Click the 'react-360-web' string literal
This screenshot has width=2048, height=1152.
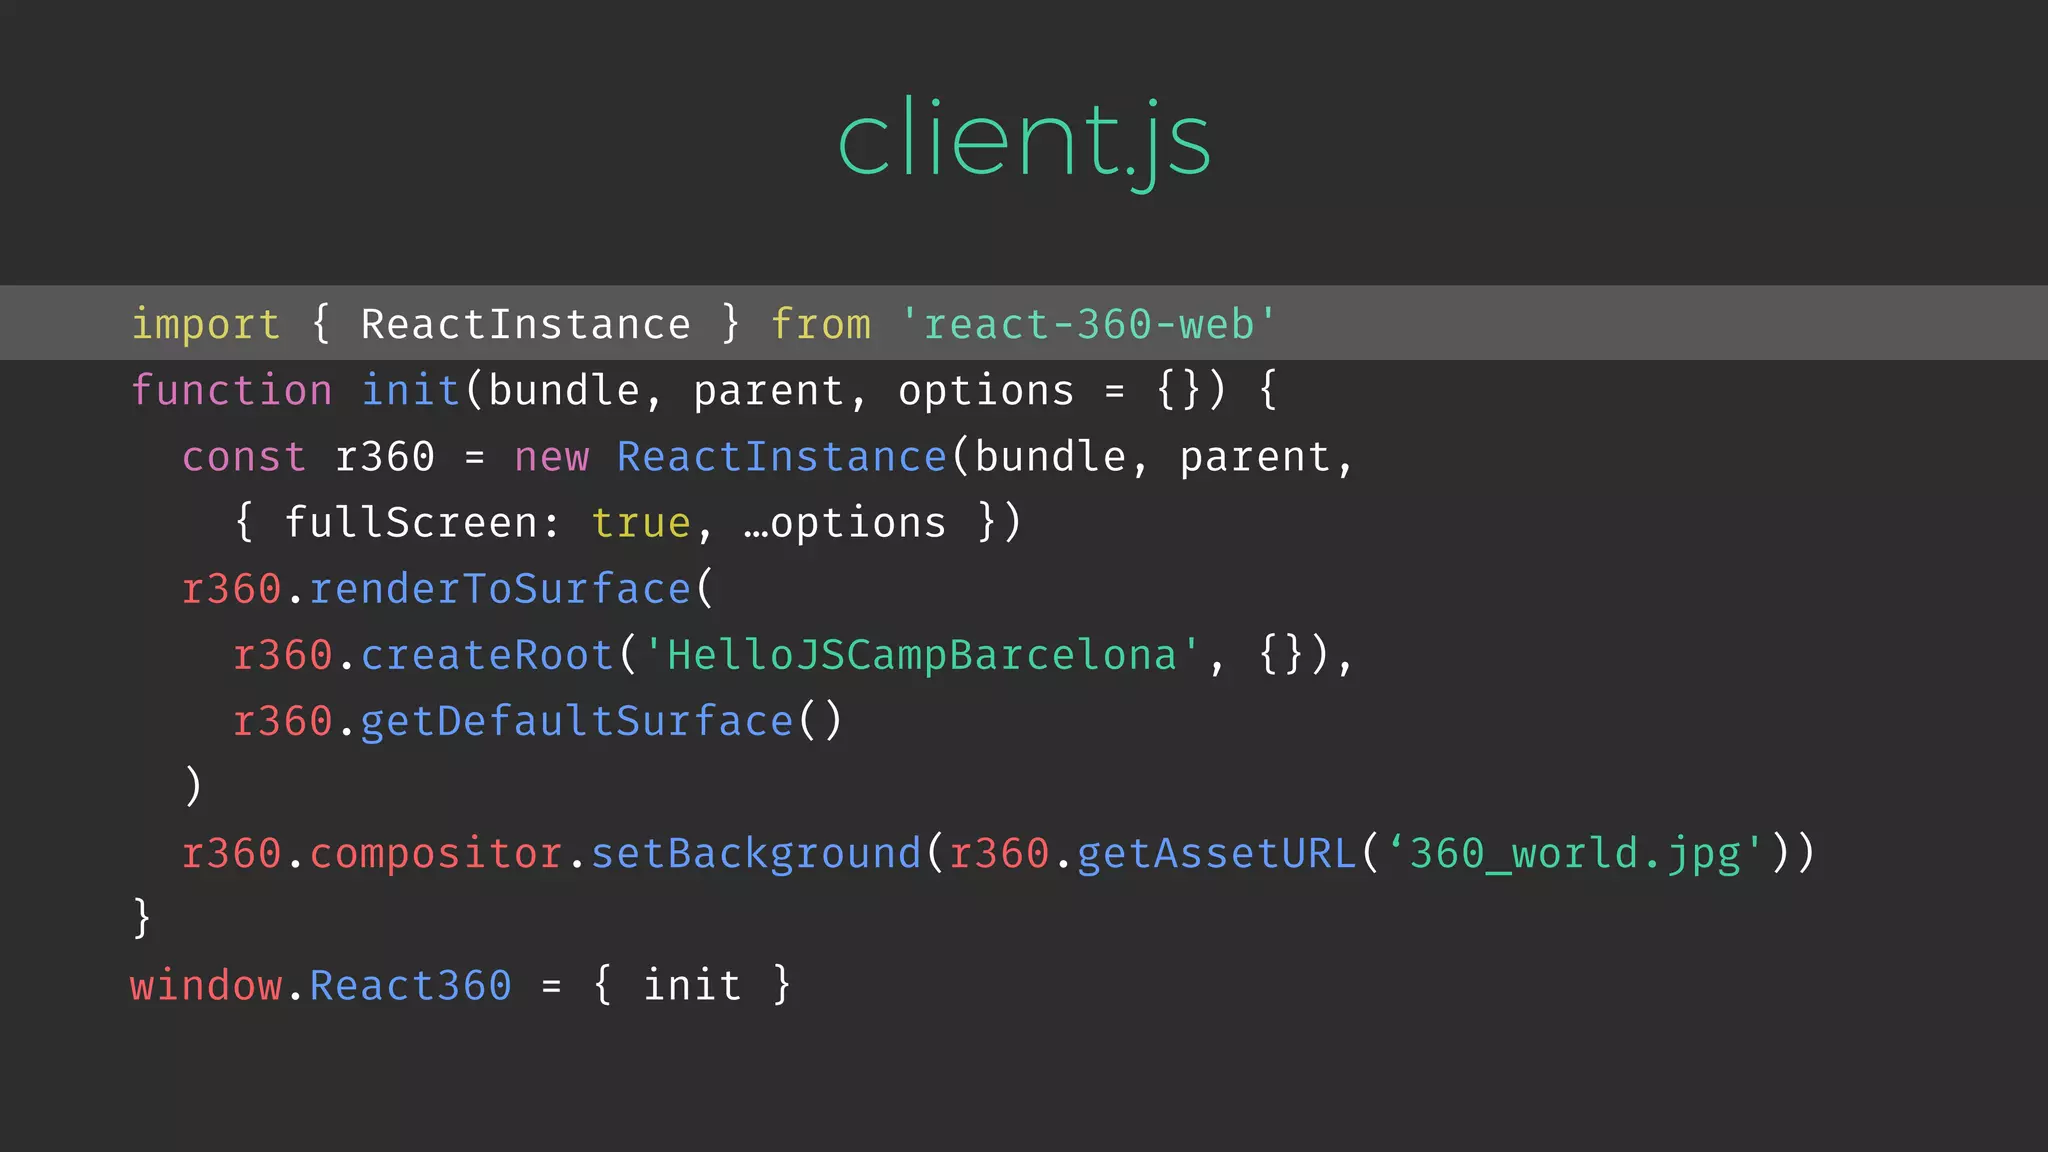(x=1088, y=324)
